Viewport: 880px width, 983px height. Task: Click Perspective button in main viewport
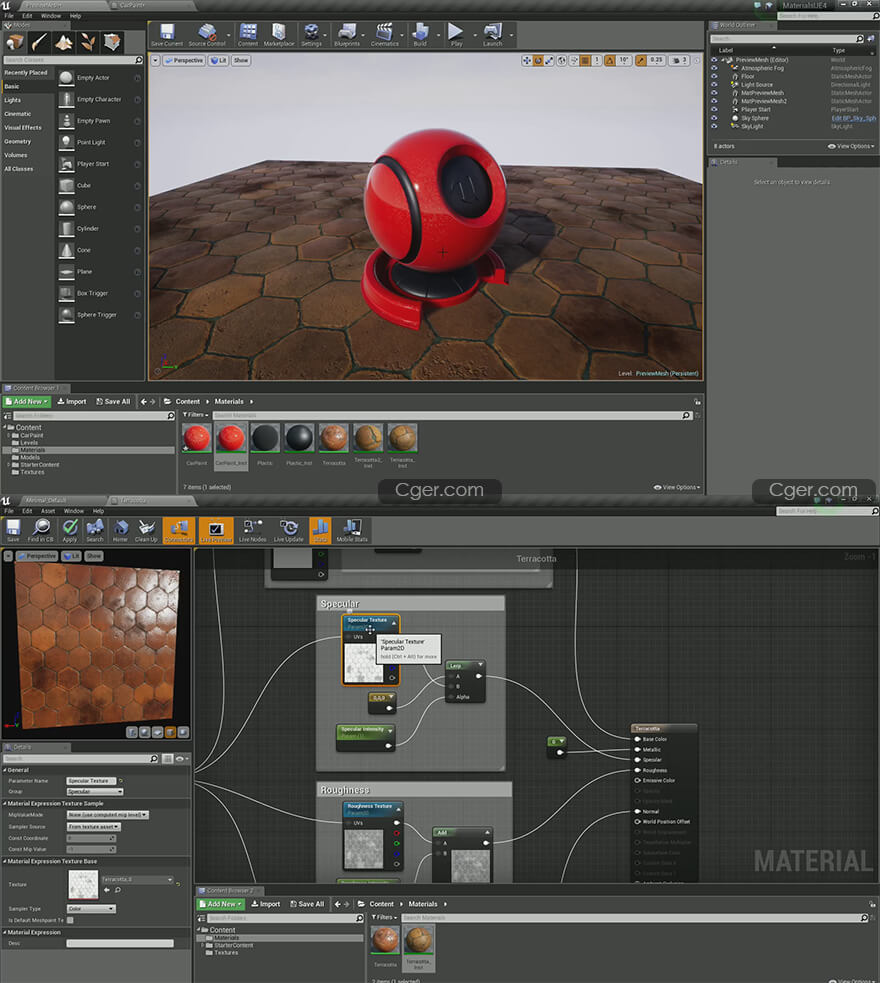[184, 61]
